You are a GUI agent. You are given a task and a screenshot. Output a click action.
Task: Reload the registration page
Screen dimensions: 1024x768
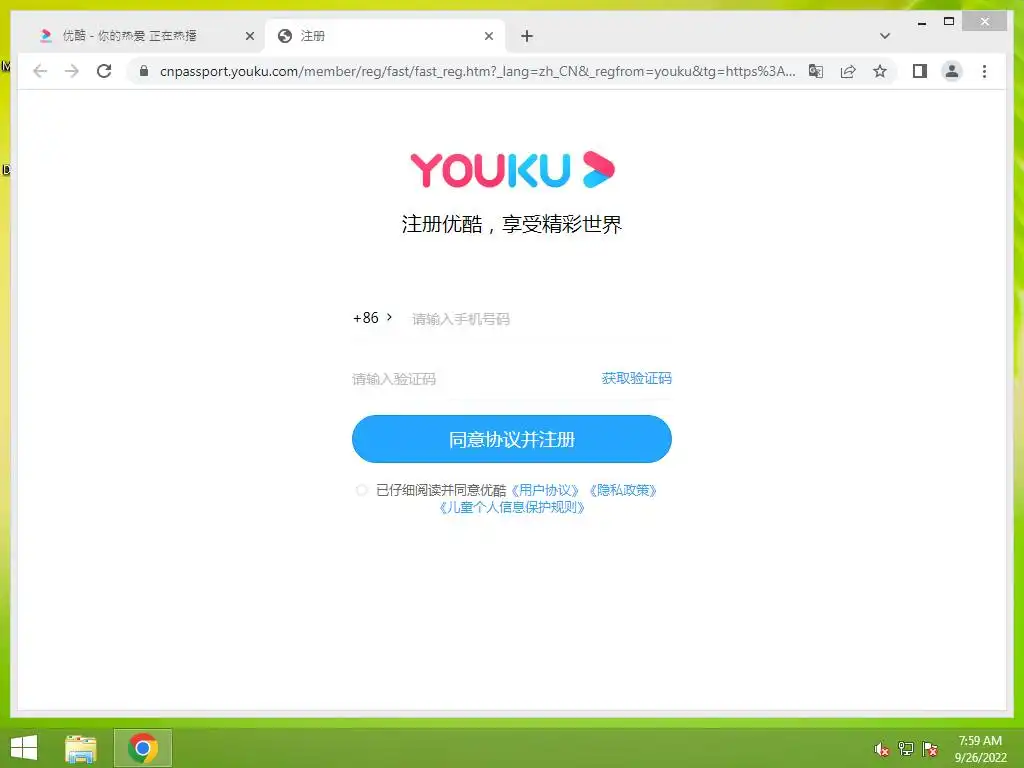[x=104, y=71]
